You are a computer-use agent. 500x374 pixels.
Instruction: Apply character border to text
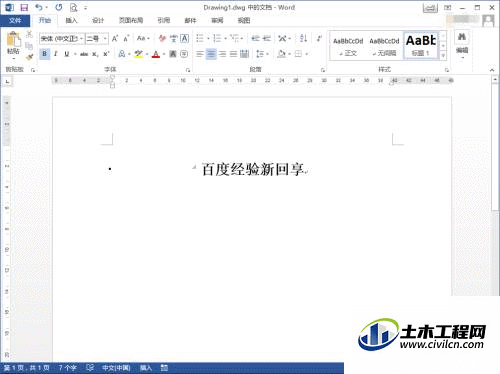(x=184, y=39)
